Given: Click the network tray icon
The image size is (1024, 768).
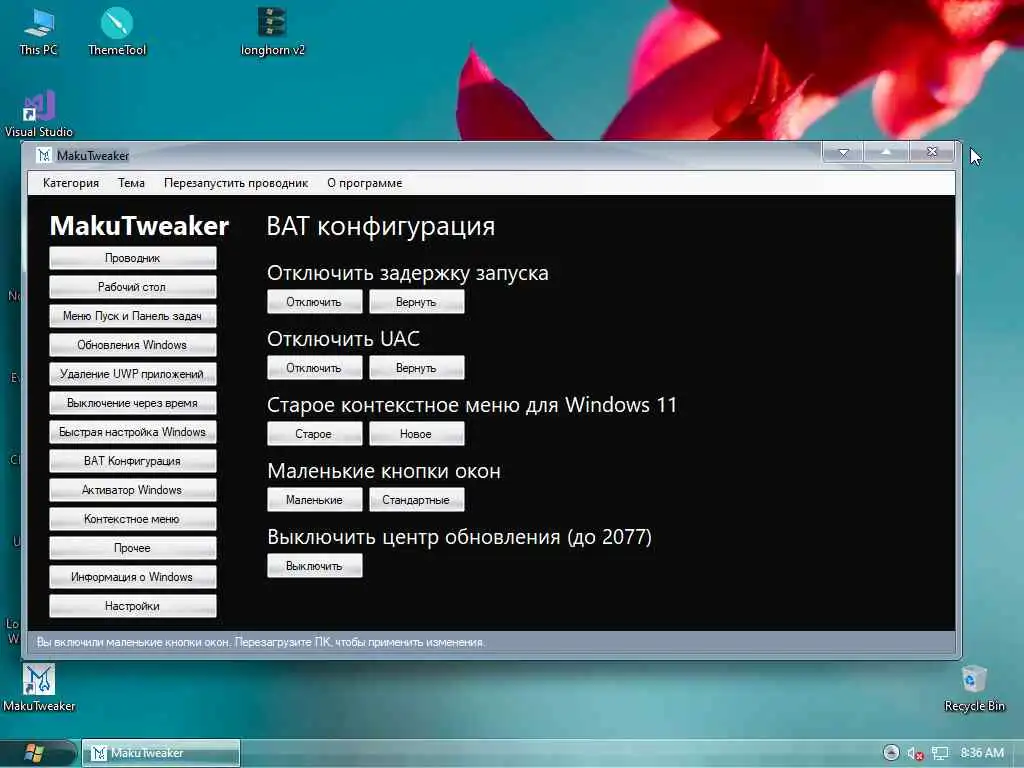Looking at the screenshot, I should pos(940,754).
